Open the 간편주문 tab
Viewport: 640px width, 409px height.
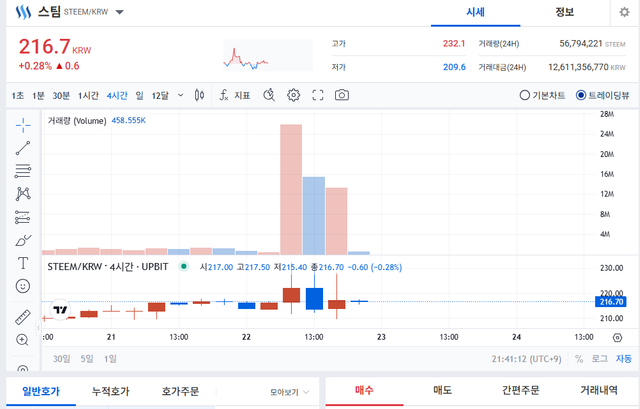pyautogui.click(x=520, y=391)
